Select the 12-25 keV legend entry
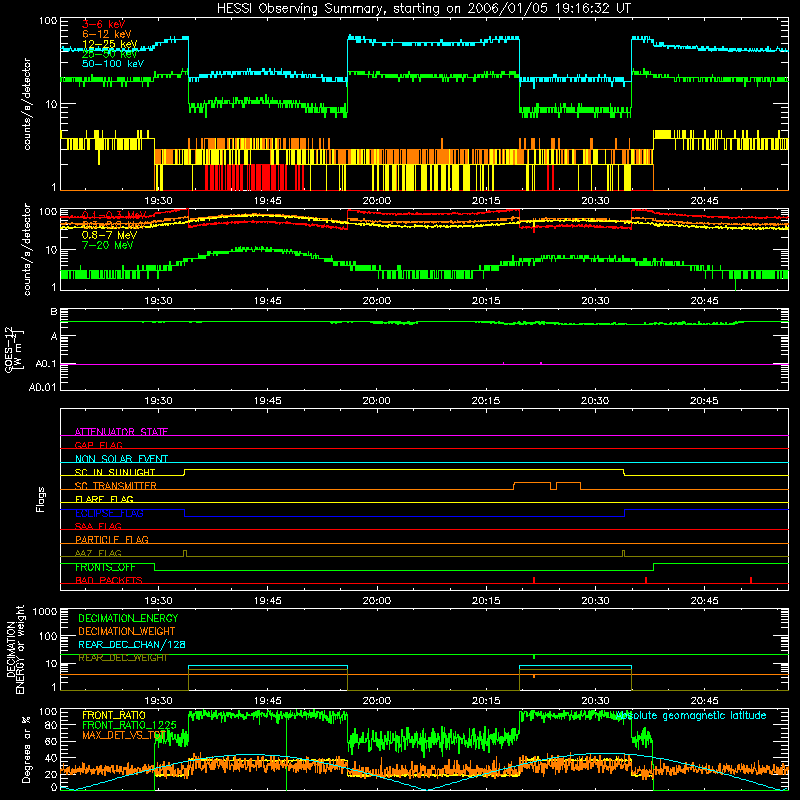The image size is (800, 800). click(109, 44)
